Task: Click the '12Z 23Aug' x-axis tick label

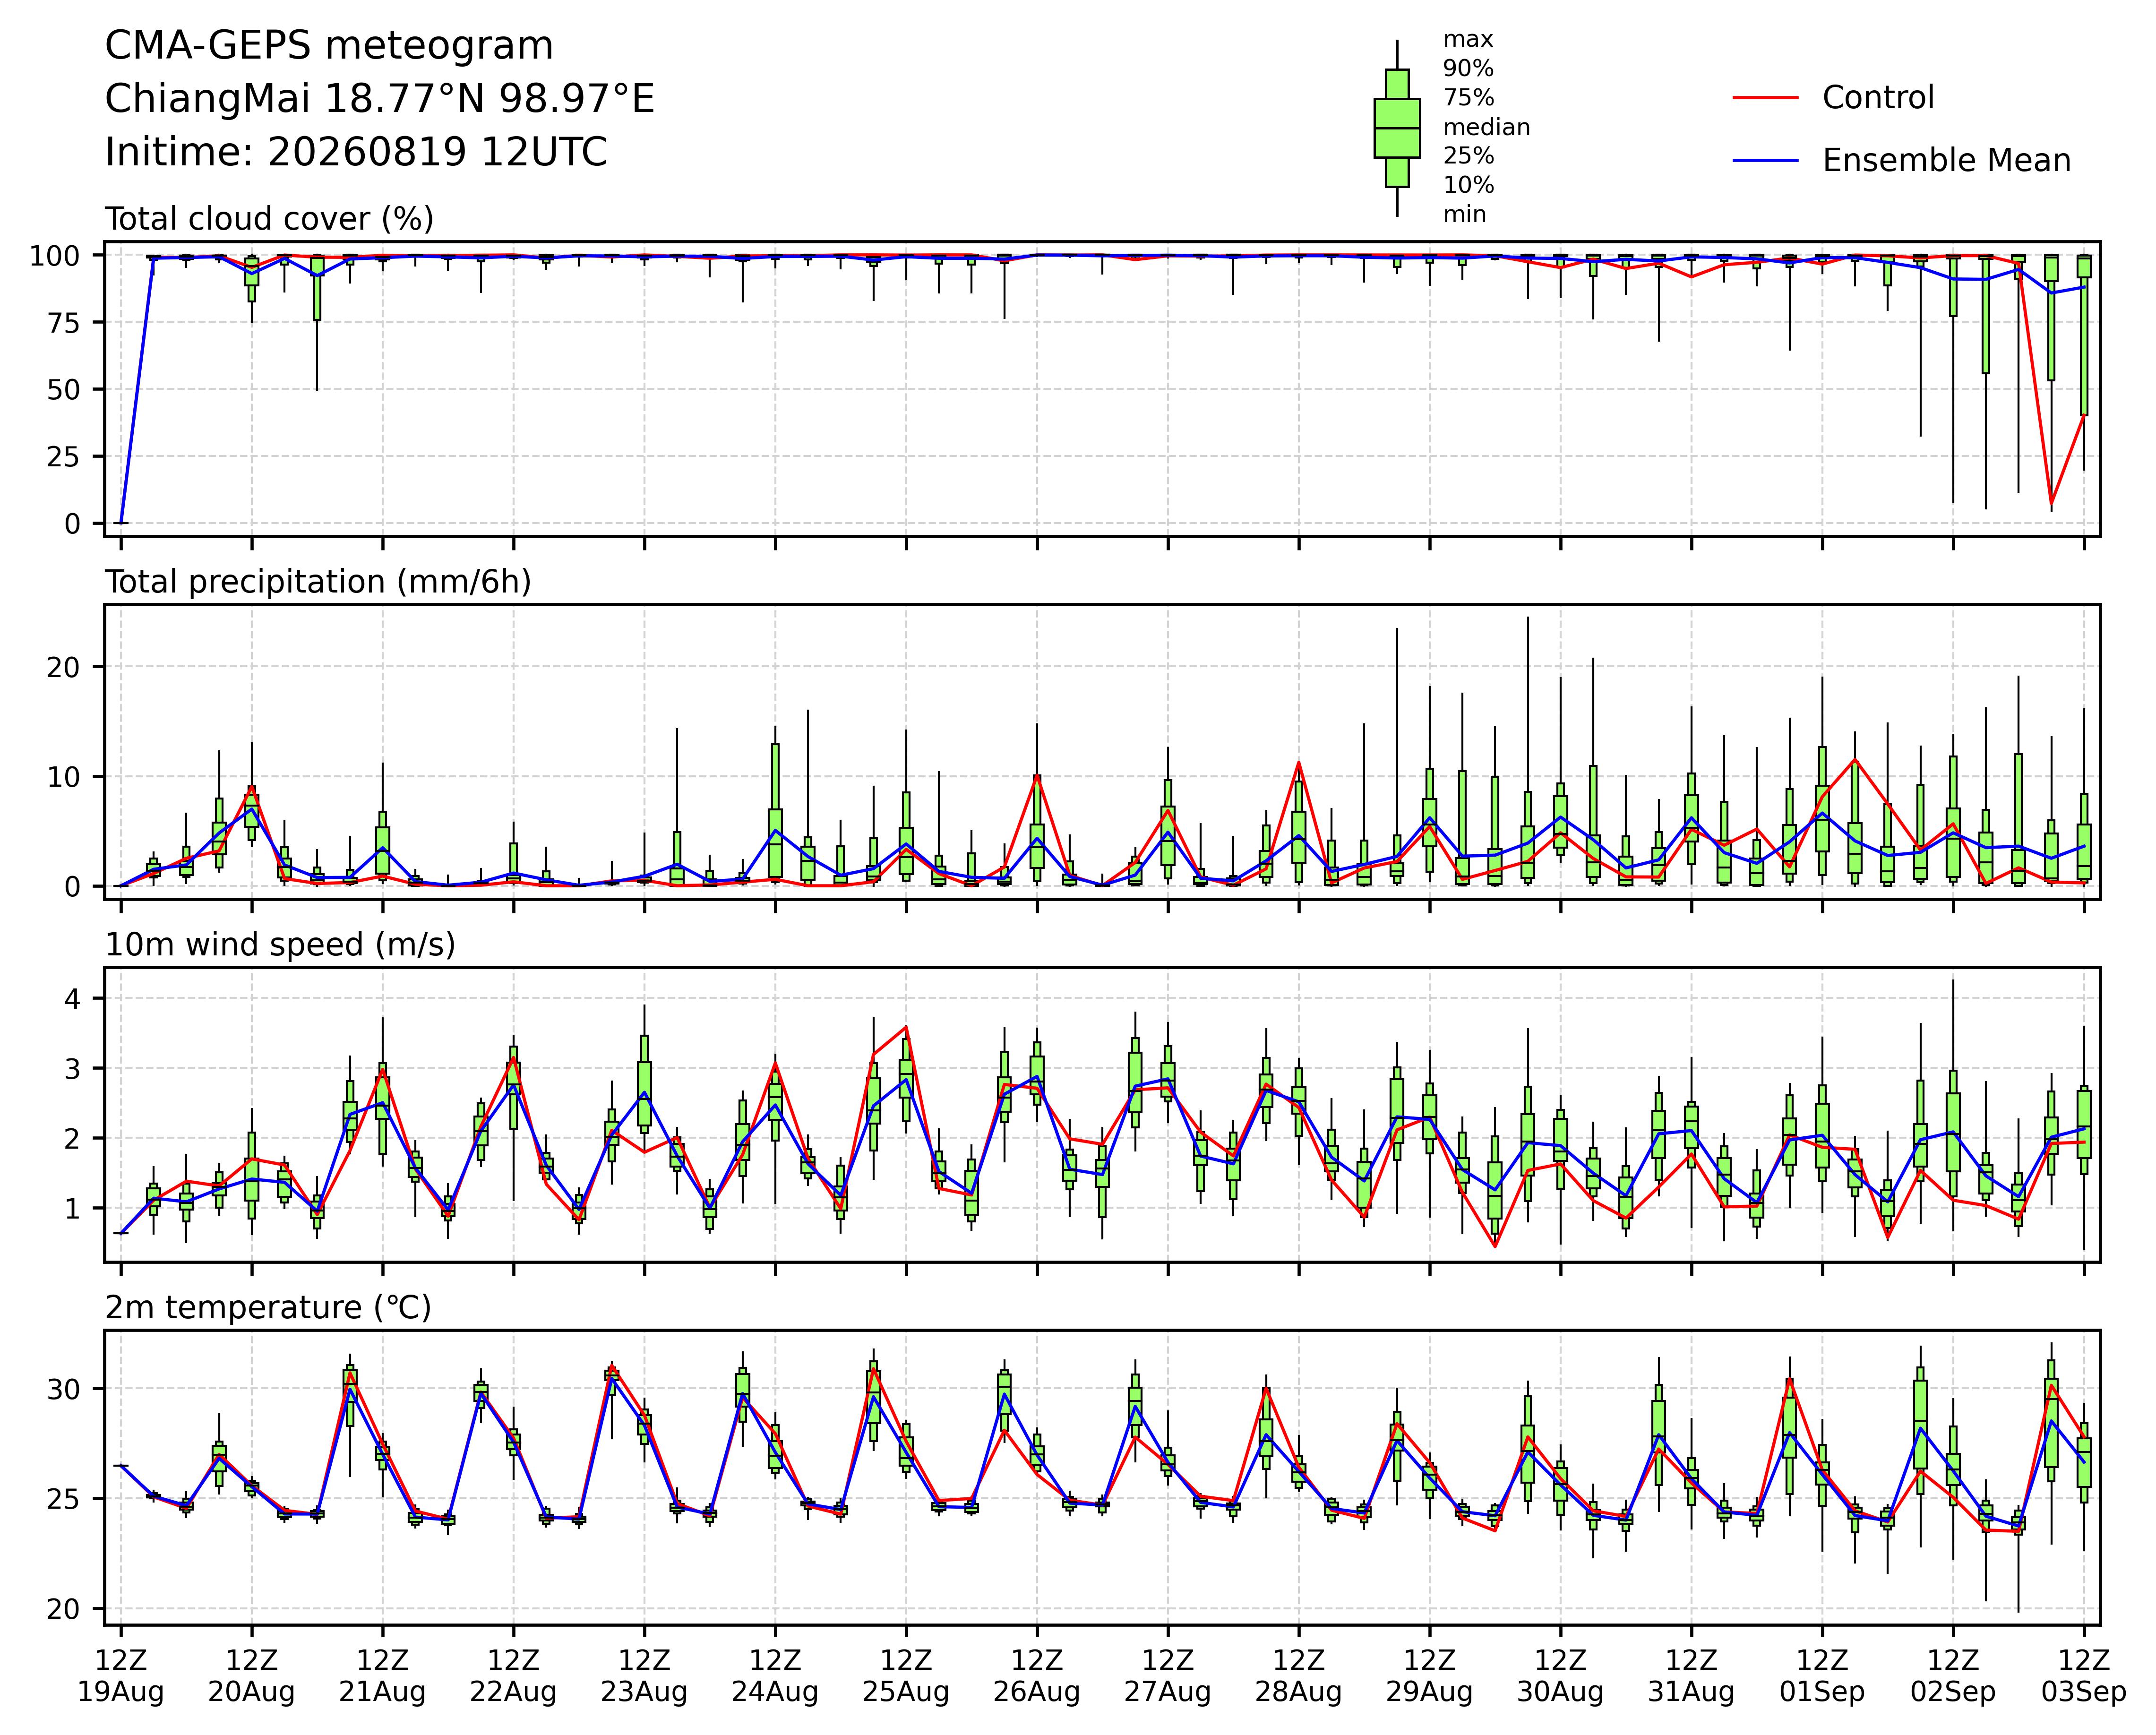Action: coord(644,1677)
